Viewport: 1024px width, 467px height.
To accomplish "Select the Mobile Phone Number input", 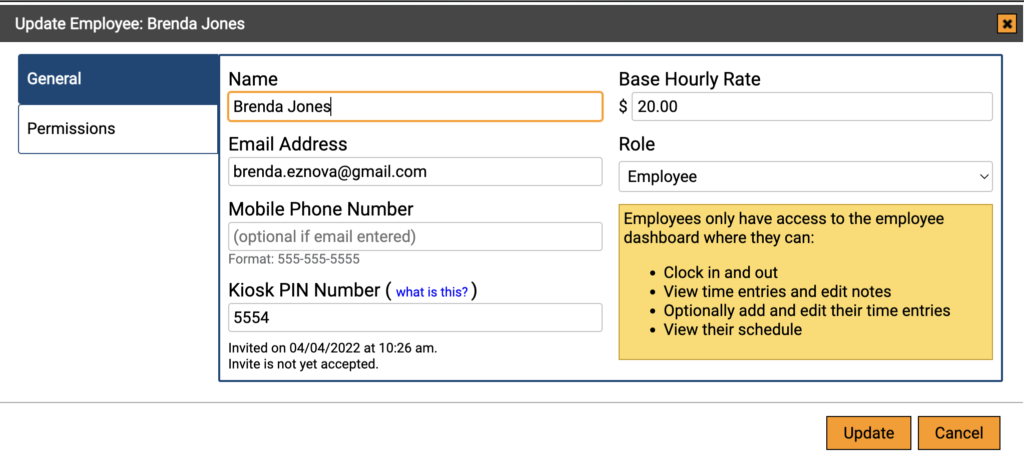I will [415, 237].
